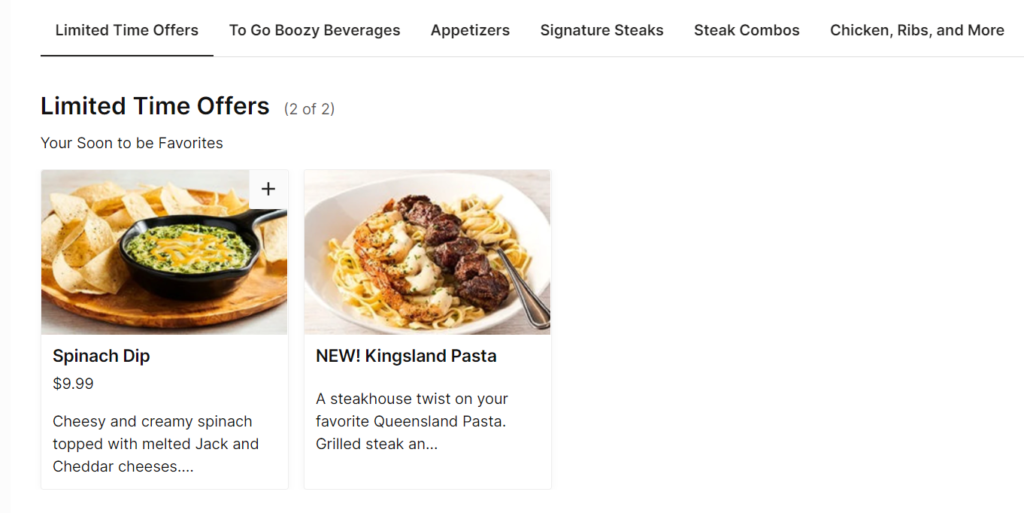The width and height of the screenshot is (1024, 513).
Task: Switch to the To Go Boozy Beverages tab
Action: tap(314, 30)
